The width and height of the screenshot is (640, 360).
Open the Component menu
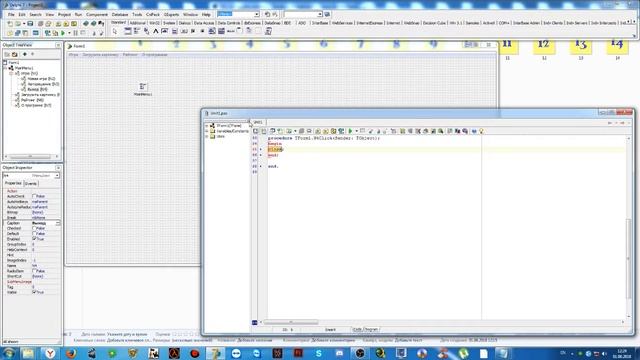(x=97, y=14)
